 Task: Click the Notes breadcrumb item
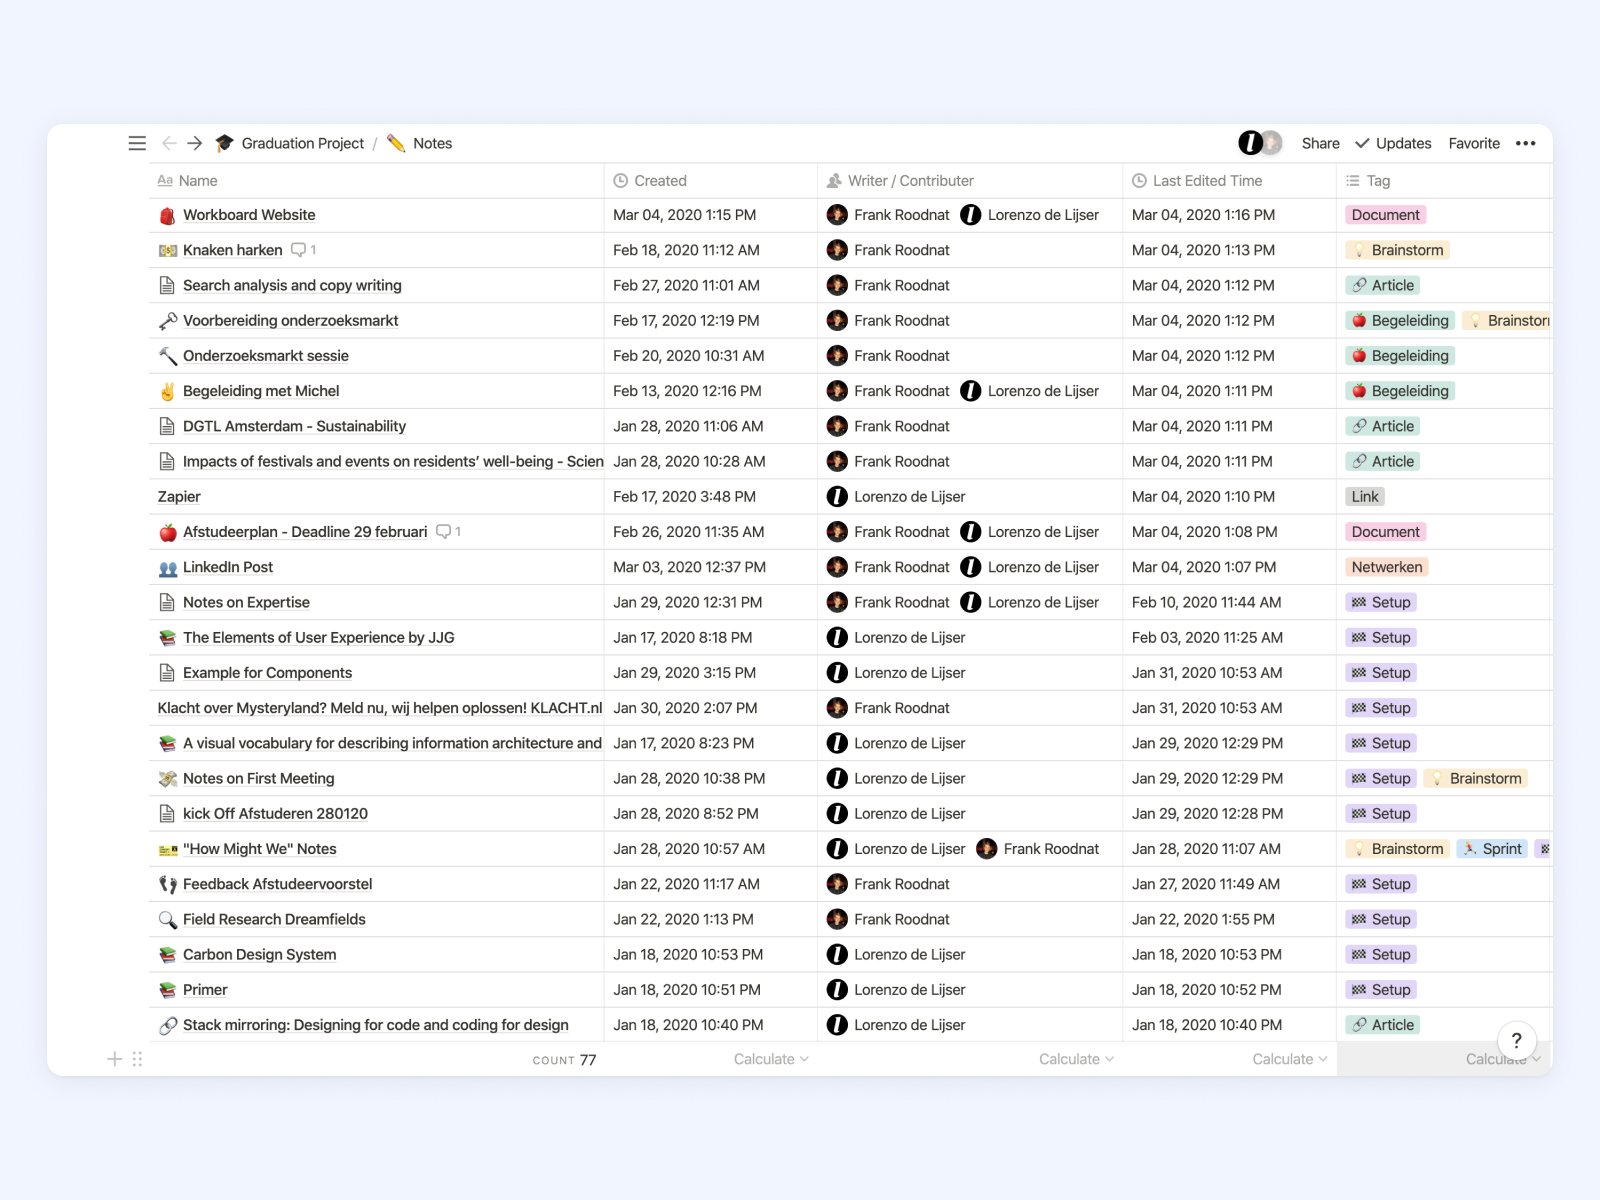tap(432, 144)
